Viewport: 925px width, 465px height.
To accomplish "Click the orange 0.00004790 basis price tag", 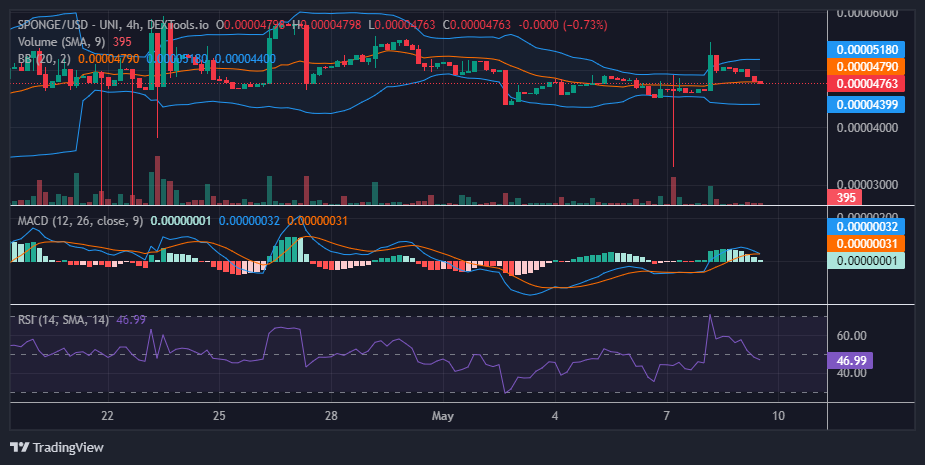I will (866, 67).
